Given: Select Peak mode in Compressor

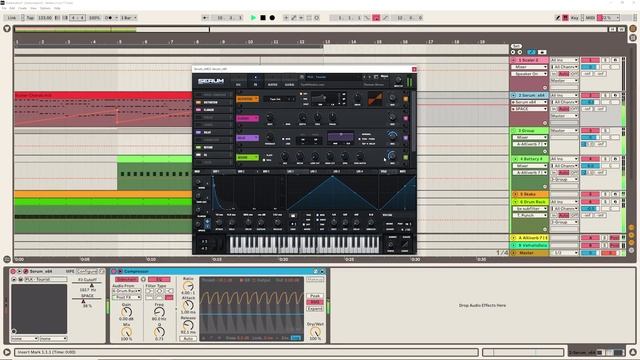Looking at the screenshot, I should click(315, 296).
